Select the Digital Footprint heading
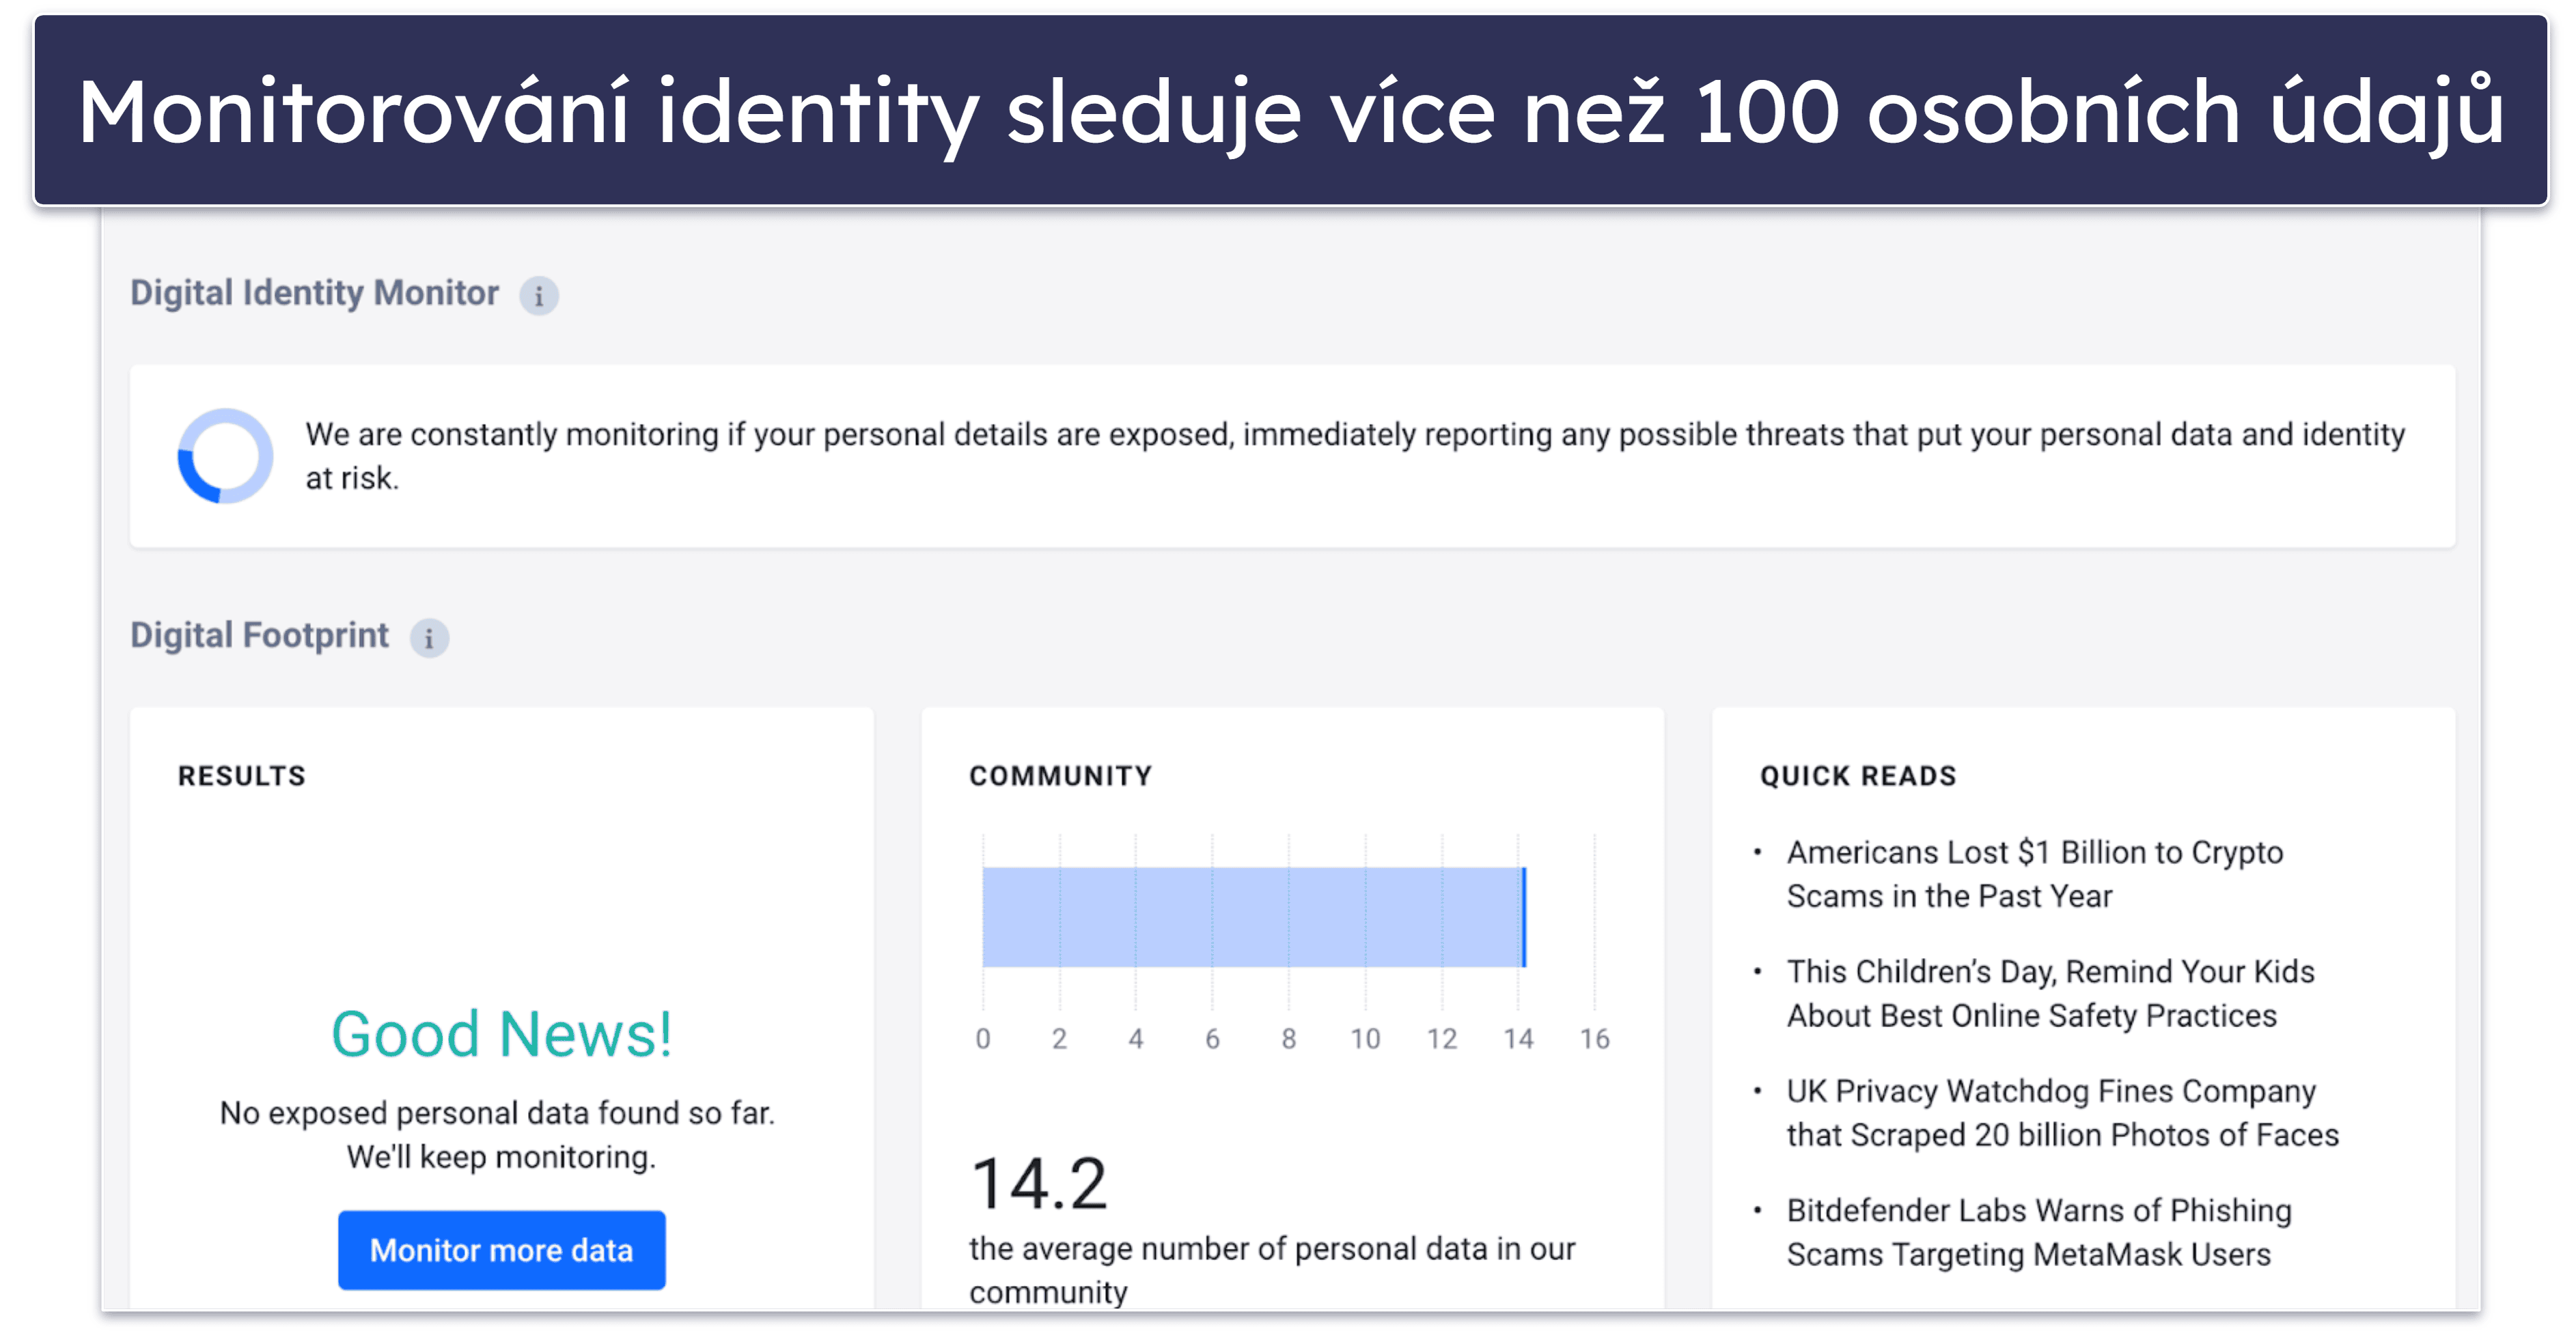The image size is (2576, 1333). 259,636
